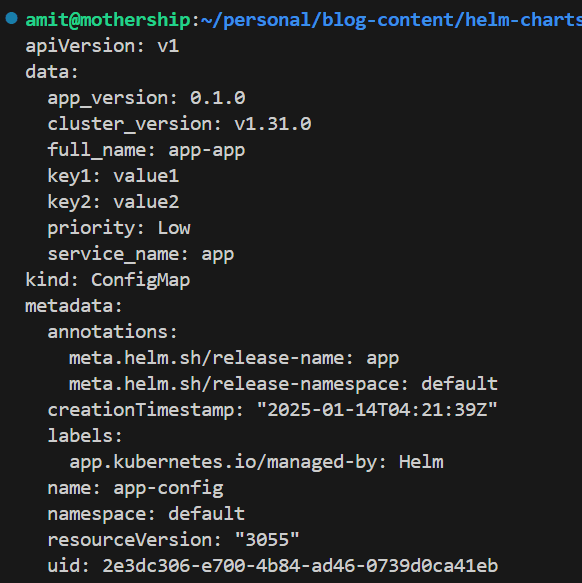Click the key2: value2 entry
Image resolution: width=582 pixels, height=583 pixels.
[113, 202]
